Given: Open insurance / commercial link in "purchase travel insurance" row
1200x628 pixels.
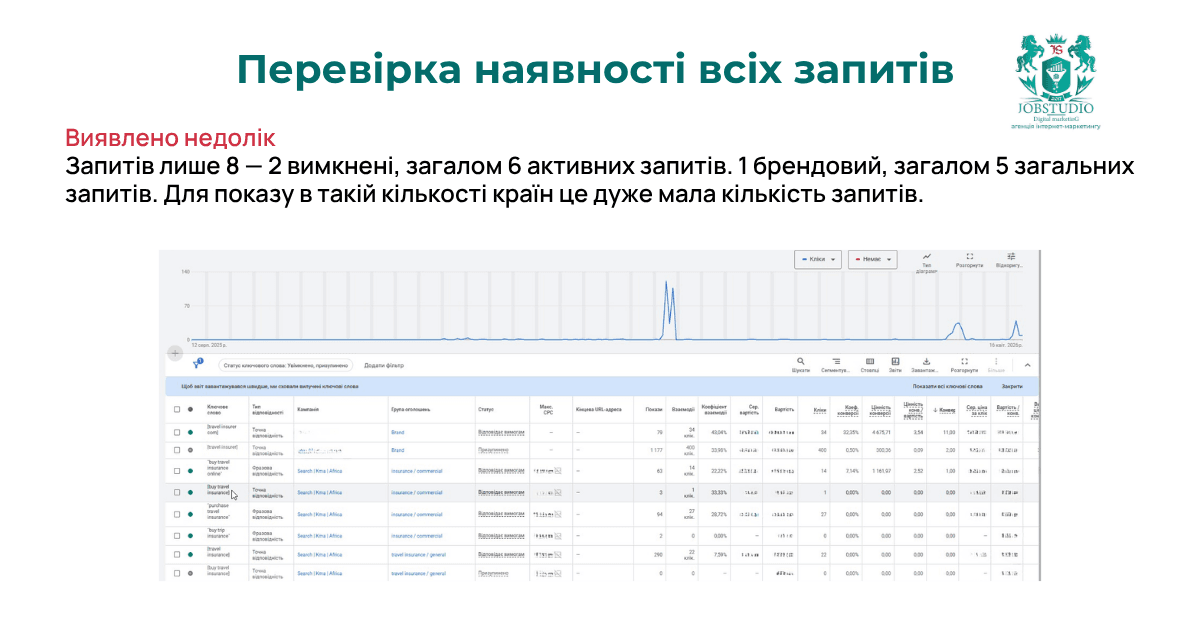Looking at the screenshot, I should click(x=416, y=514).
